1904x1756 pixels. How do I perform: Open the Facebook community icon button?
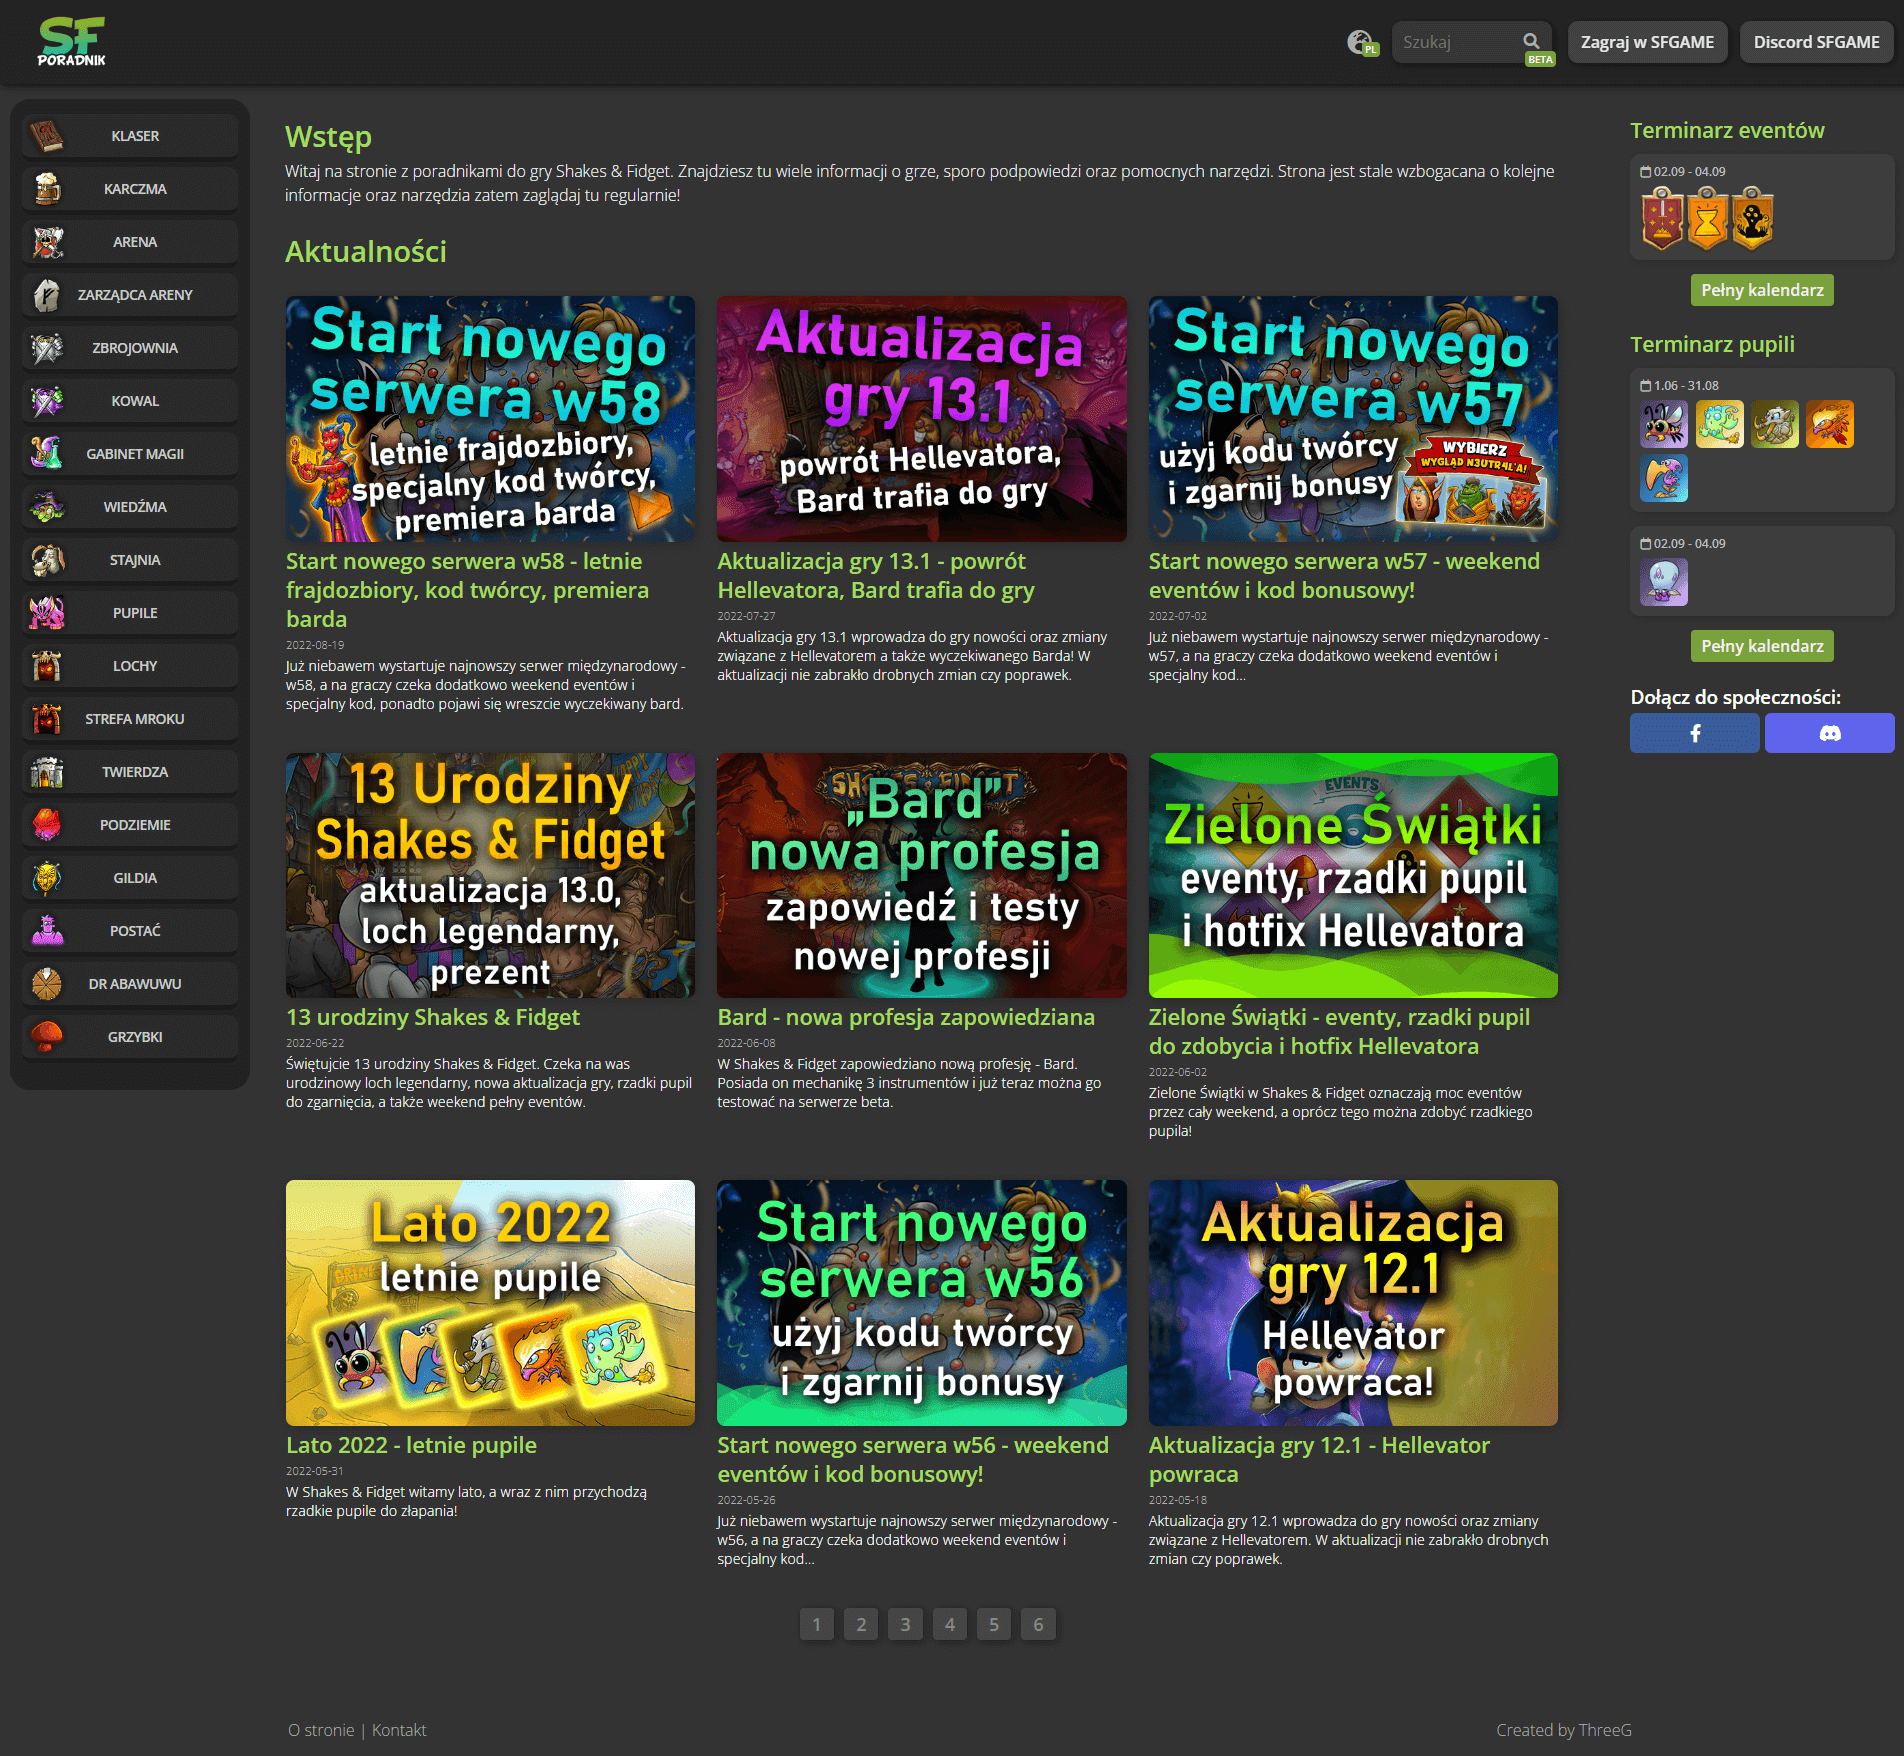(1694, 733)
